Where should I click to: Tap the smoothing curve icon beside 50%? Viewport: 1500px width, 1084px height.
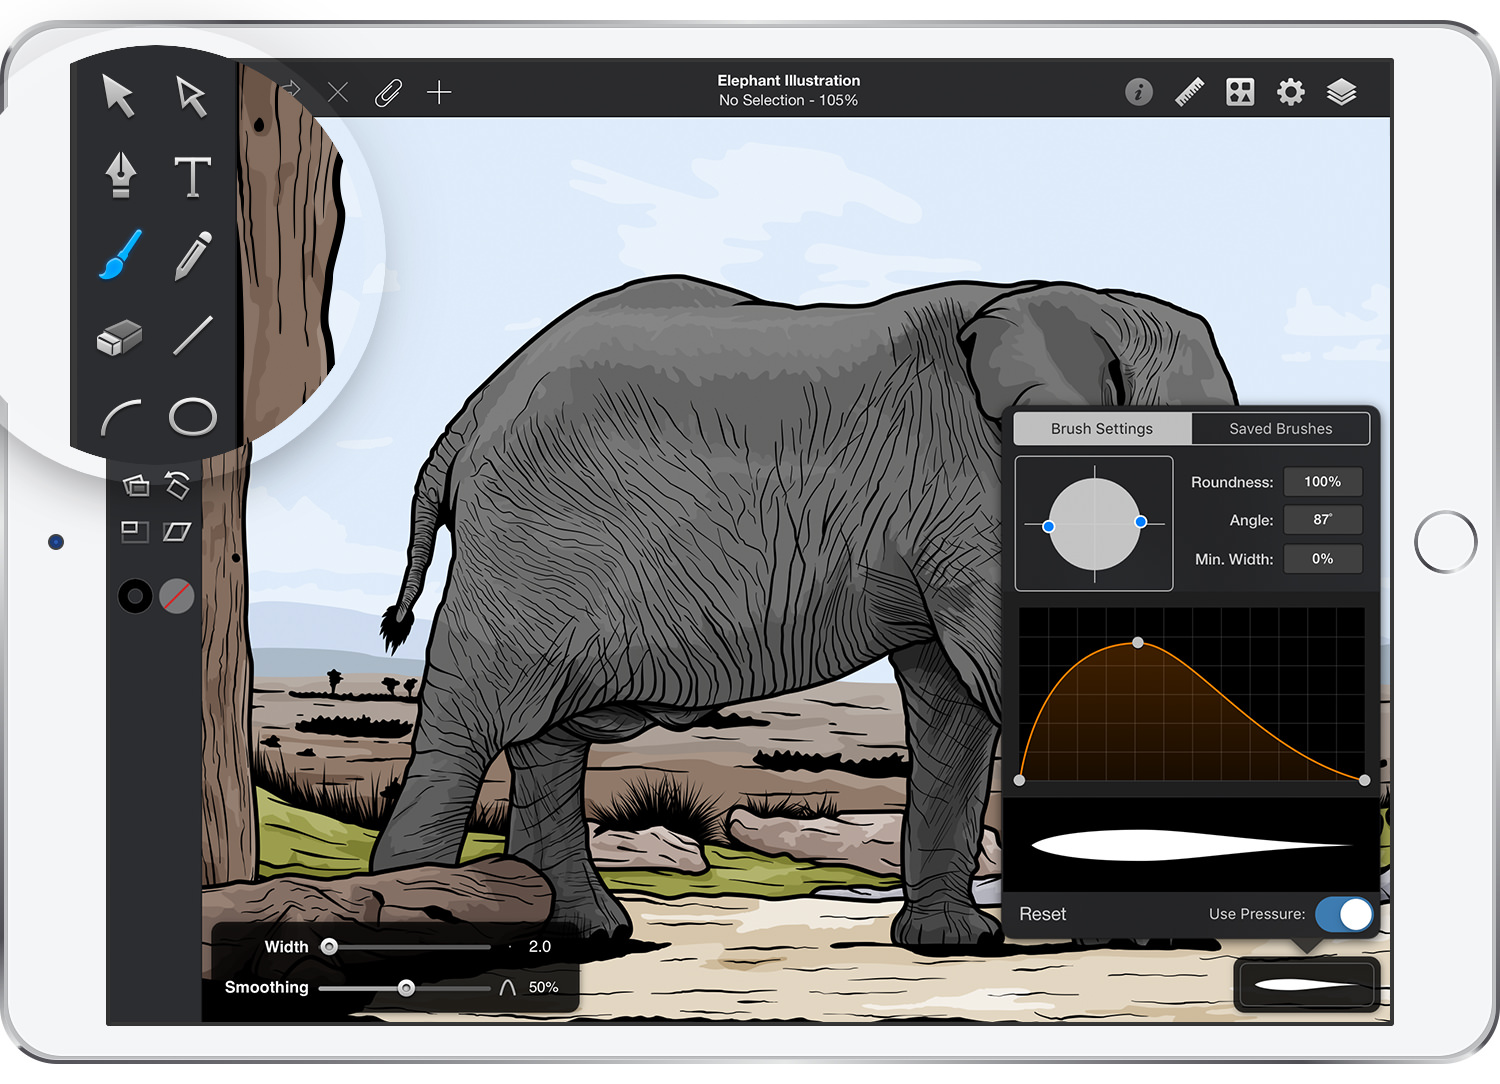coord(507,987)
